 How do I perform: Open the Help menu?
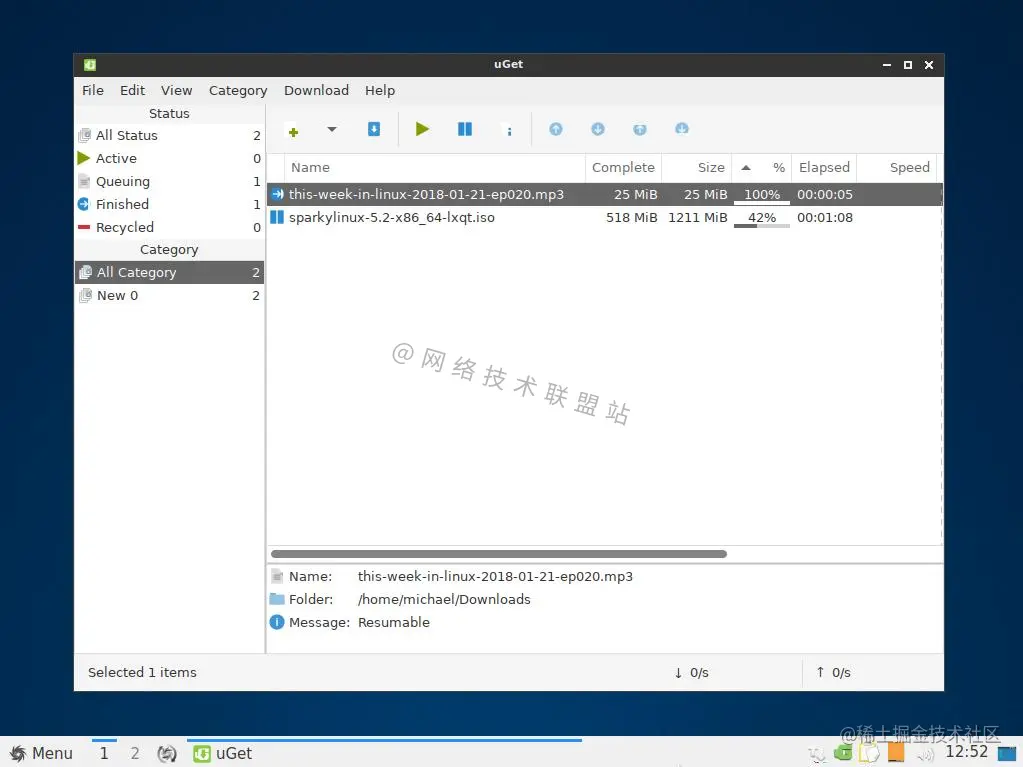tap(380, 90)
